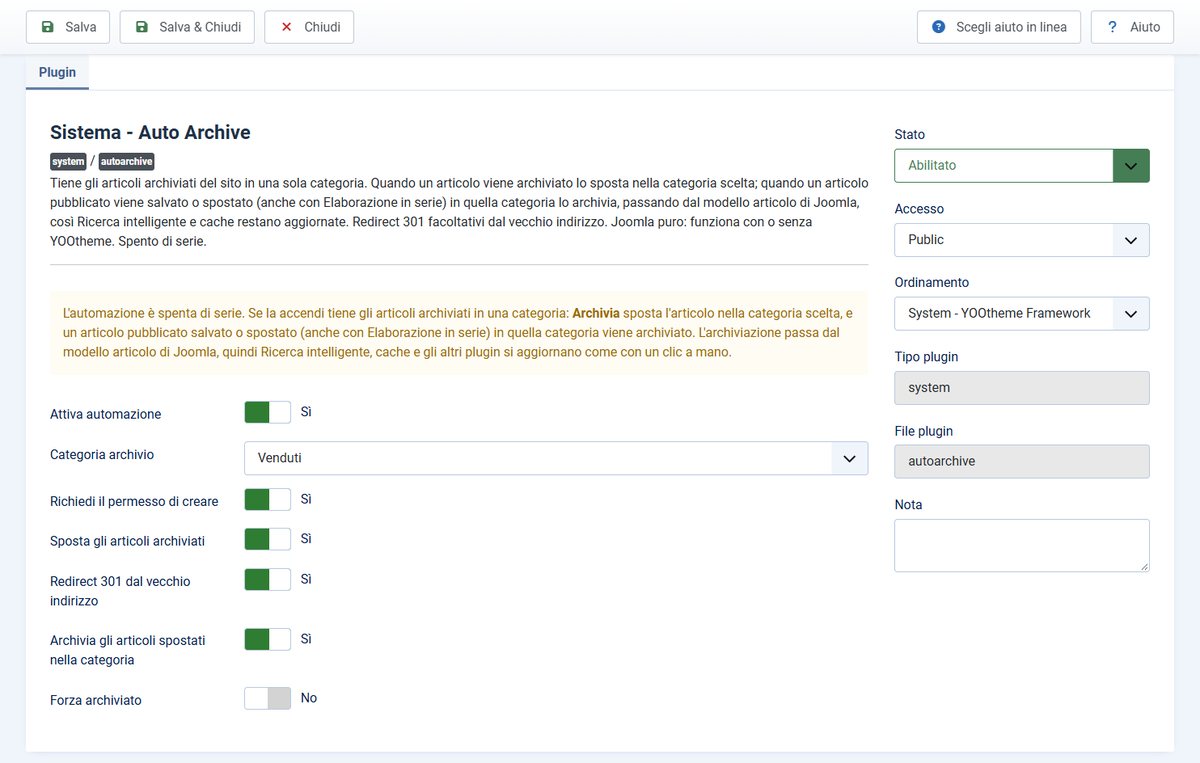
Task: Open the Plugin tab
Action: coord(57,73)
